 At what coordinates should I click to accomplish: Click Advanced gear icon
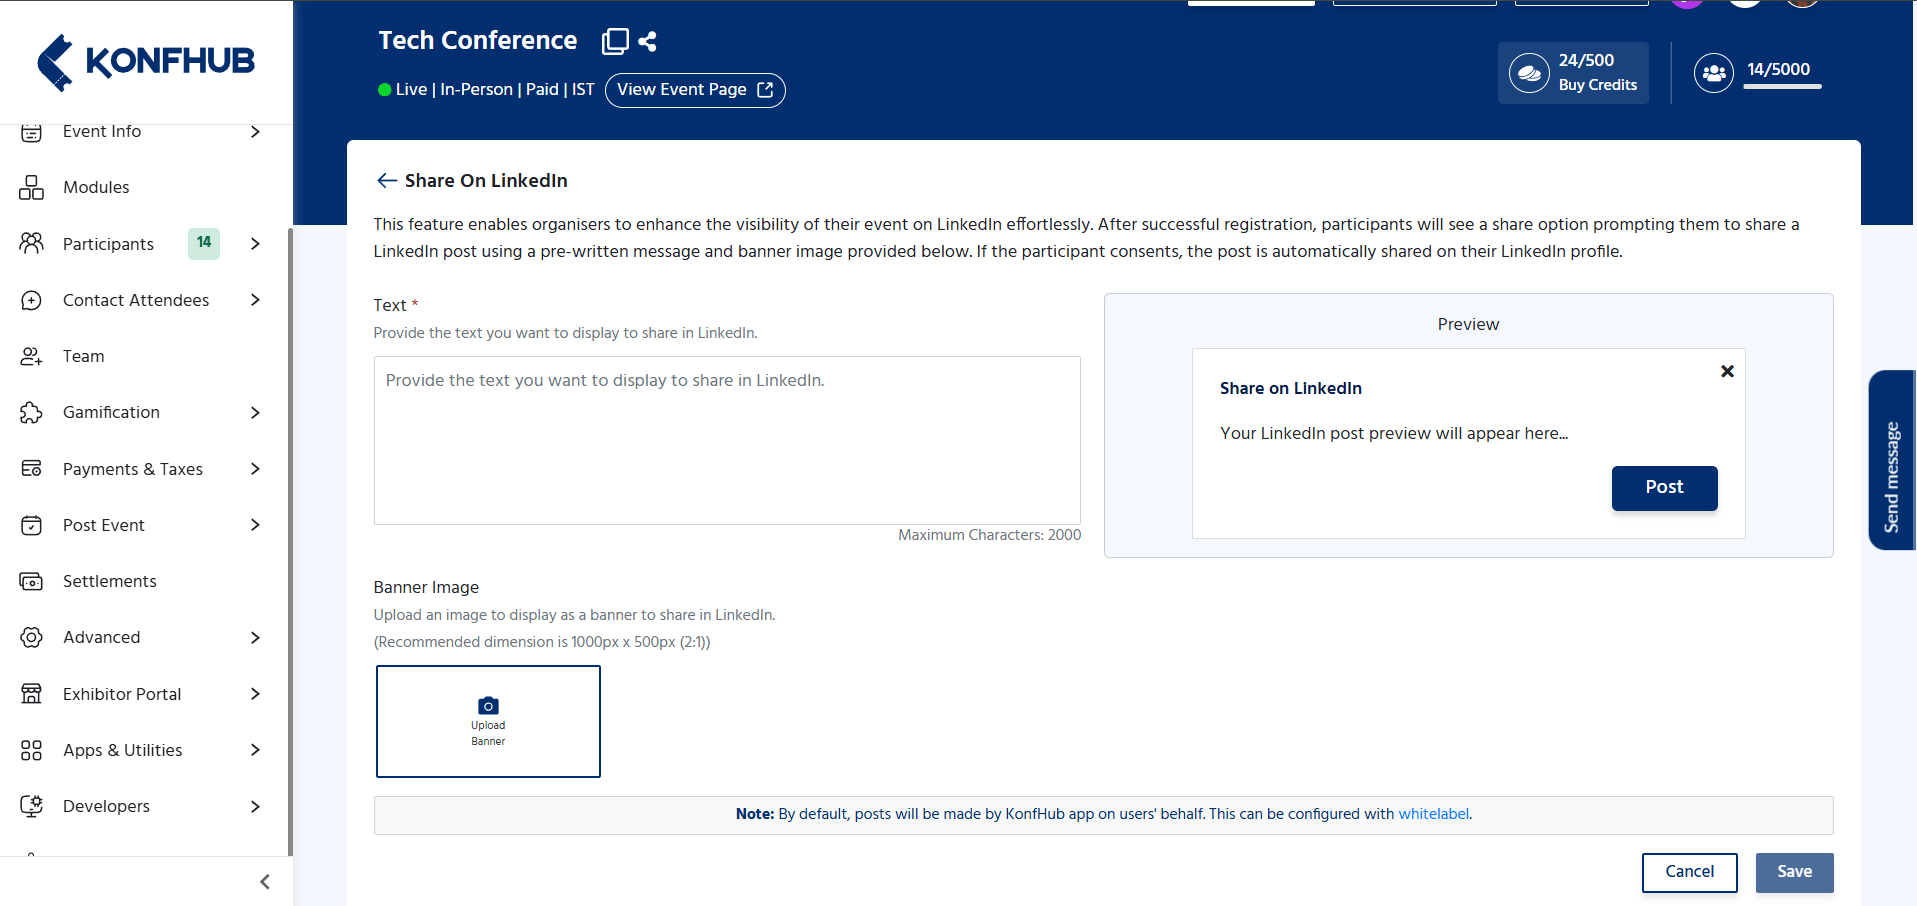32,637
